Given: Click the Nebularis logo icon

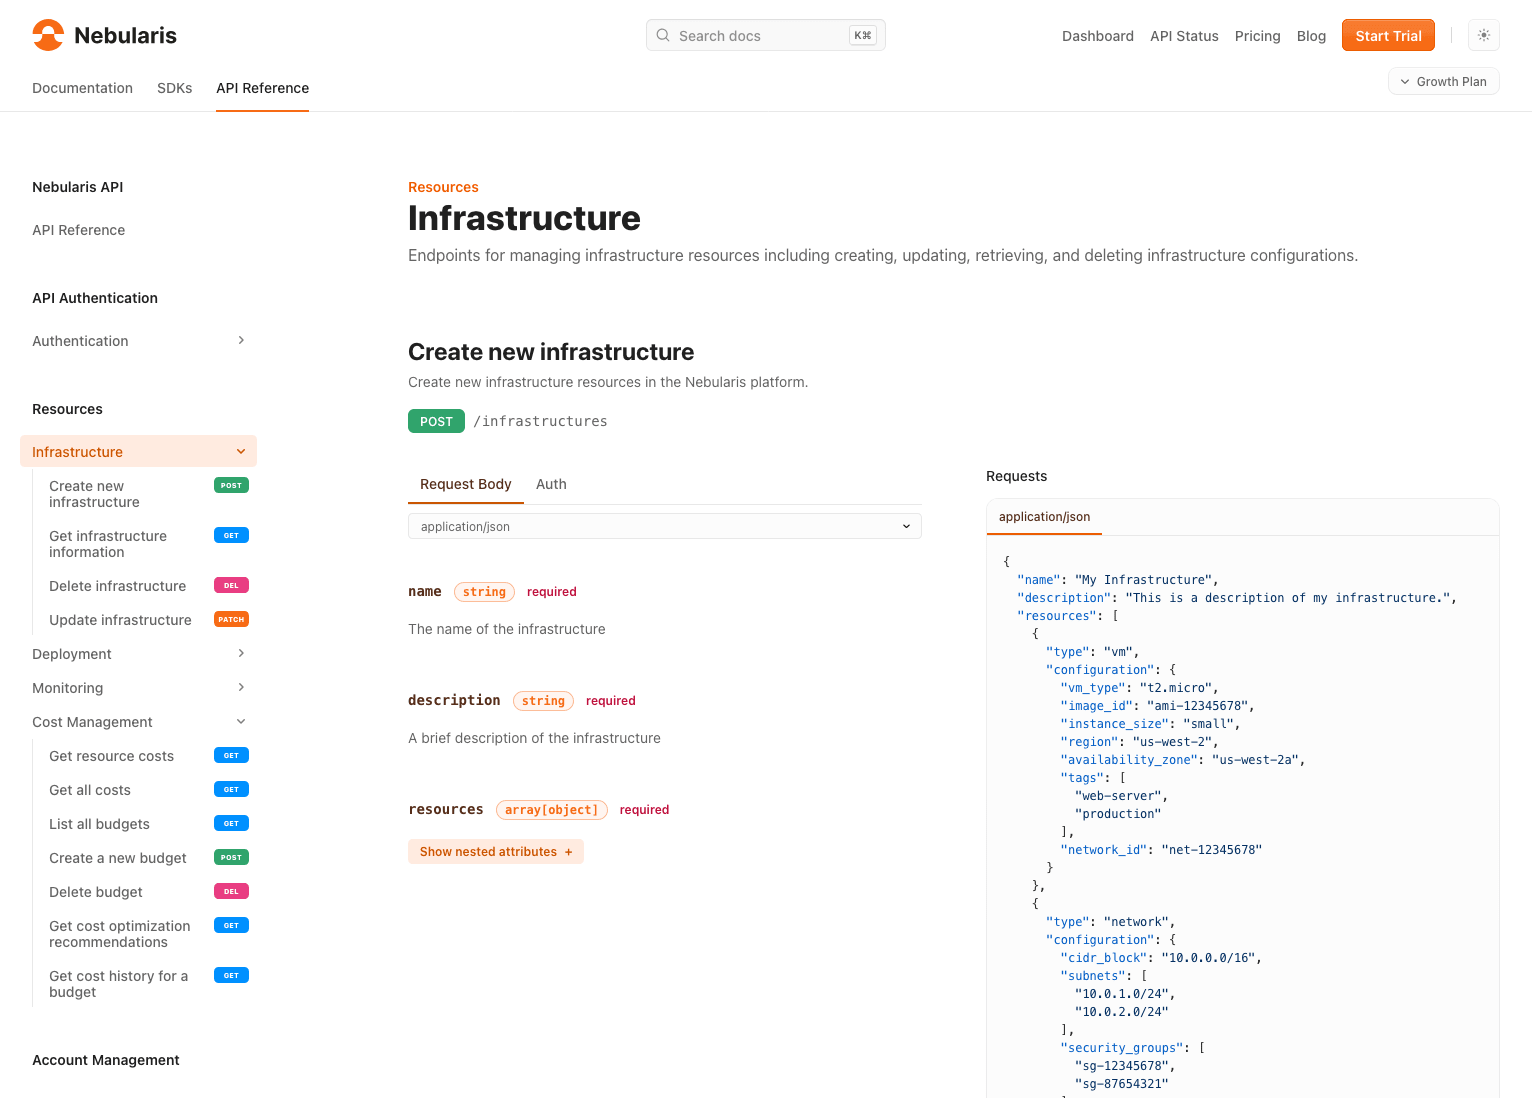Looking at the screenshot, I should (48, 35).
